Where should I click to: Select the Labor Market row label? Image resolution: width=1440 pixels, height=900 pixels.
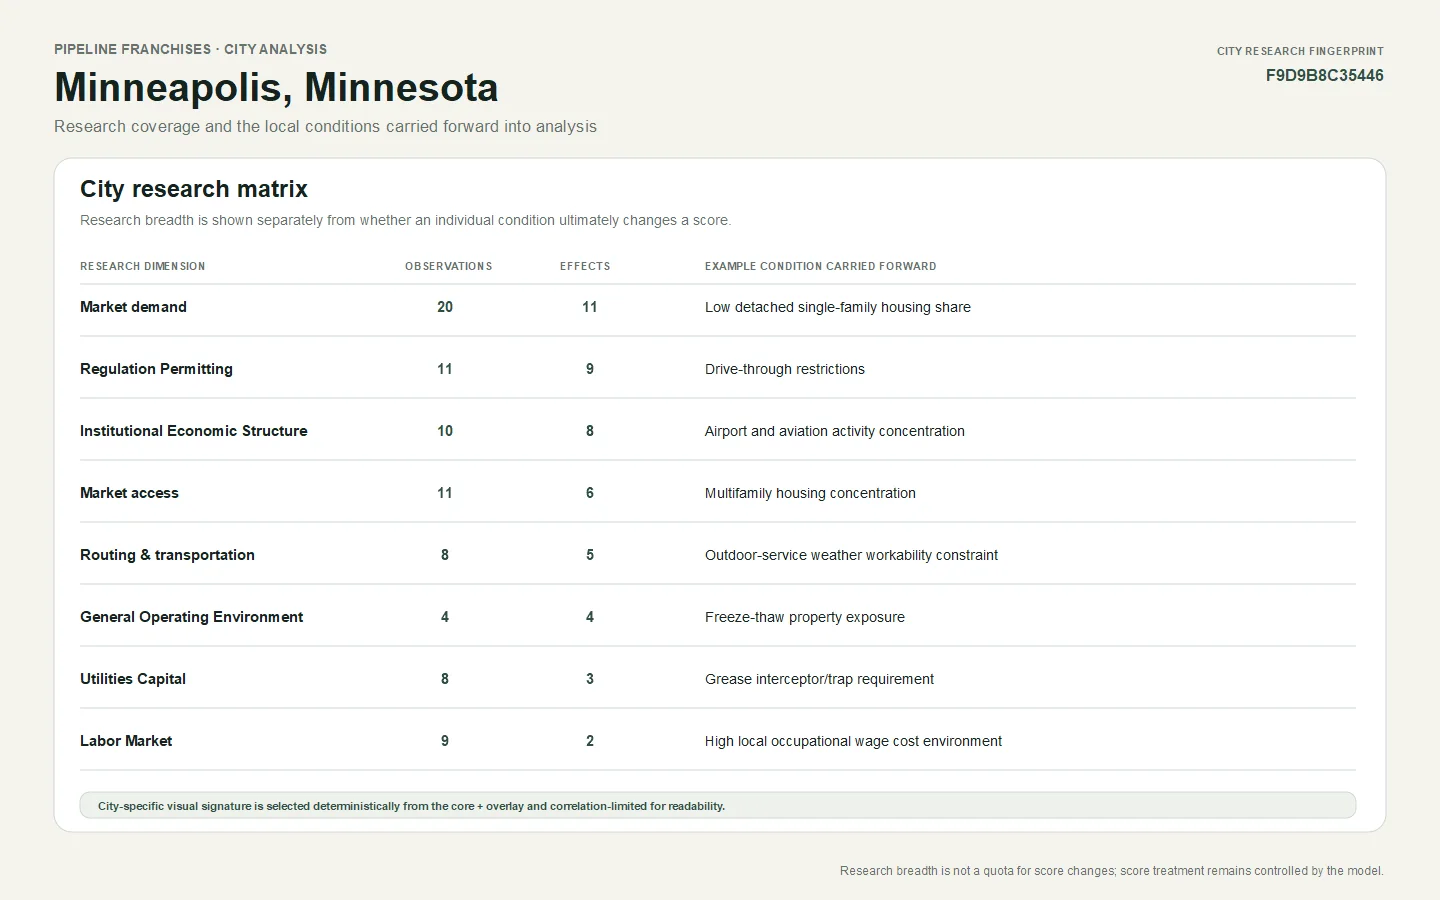click(x=126, y=741)
